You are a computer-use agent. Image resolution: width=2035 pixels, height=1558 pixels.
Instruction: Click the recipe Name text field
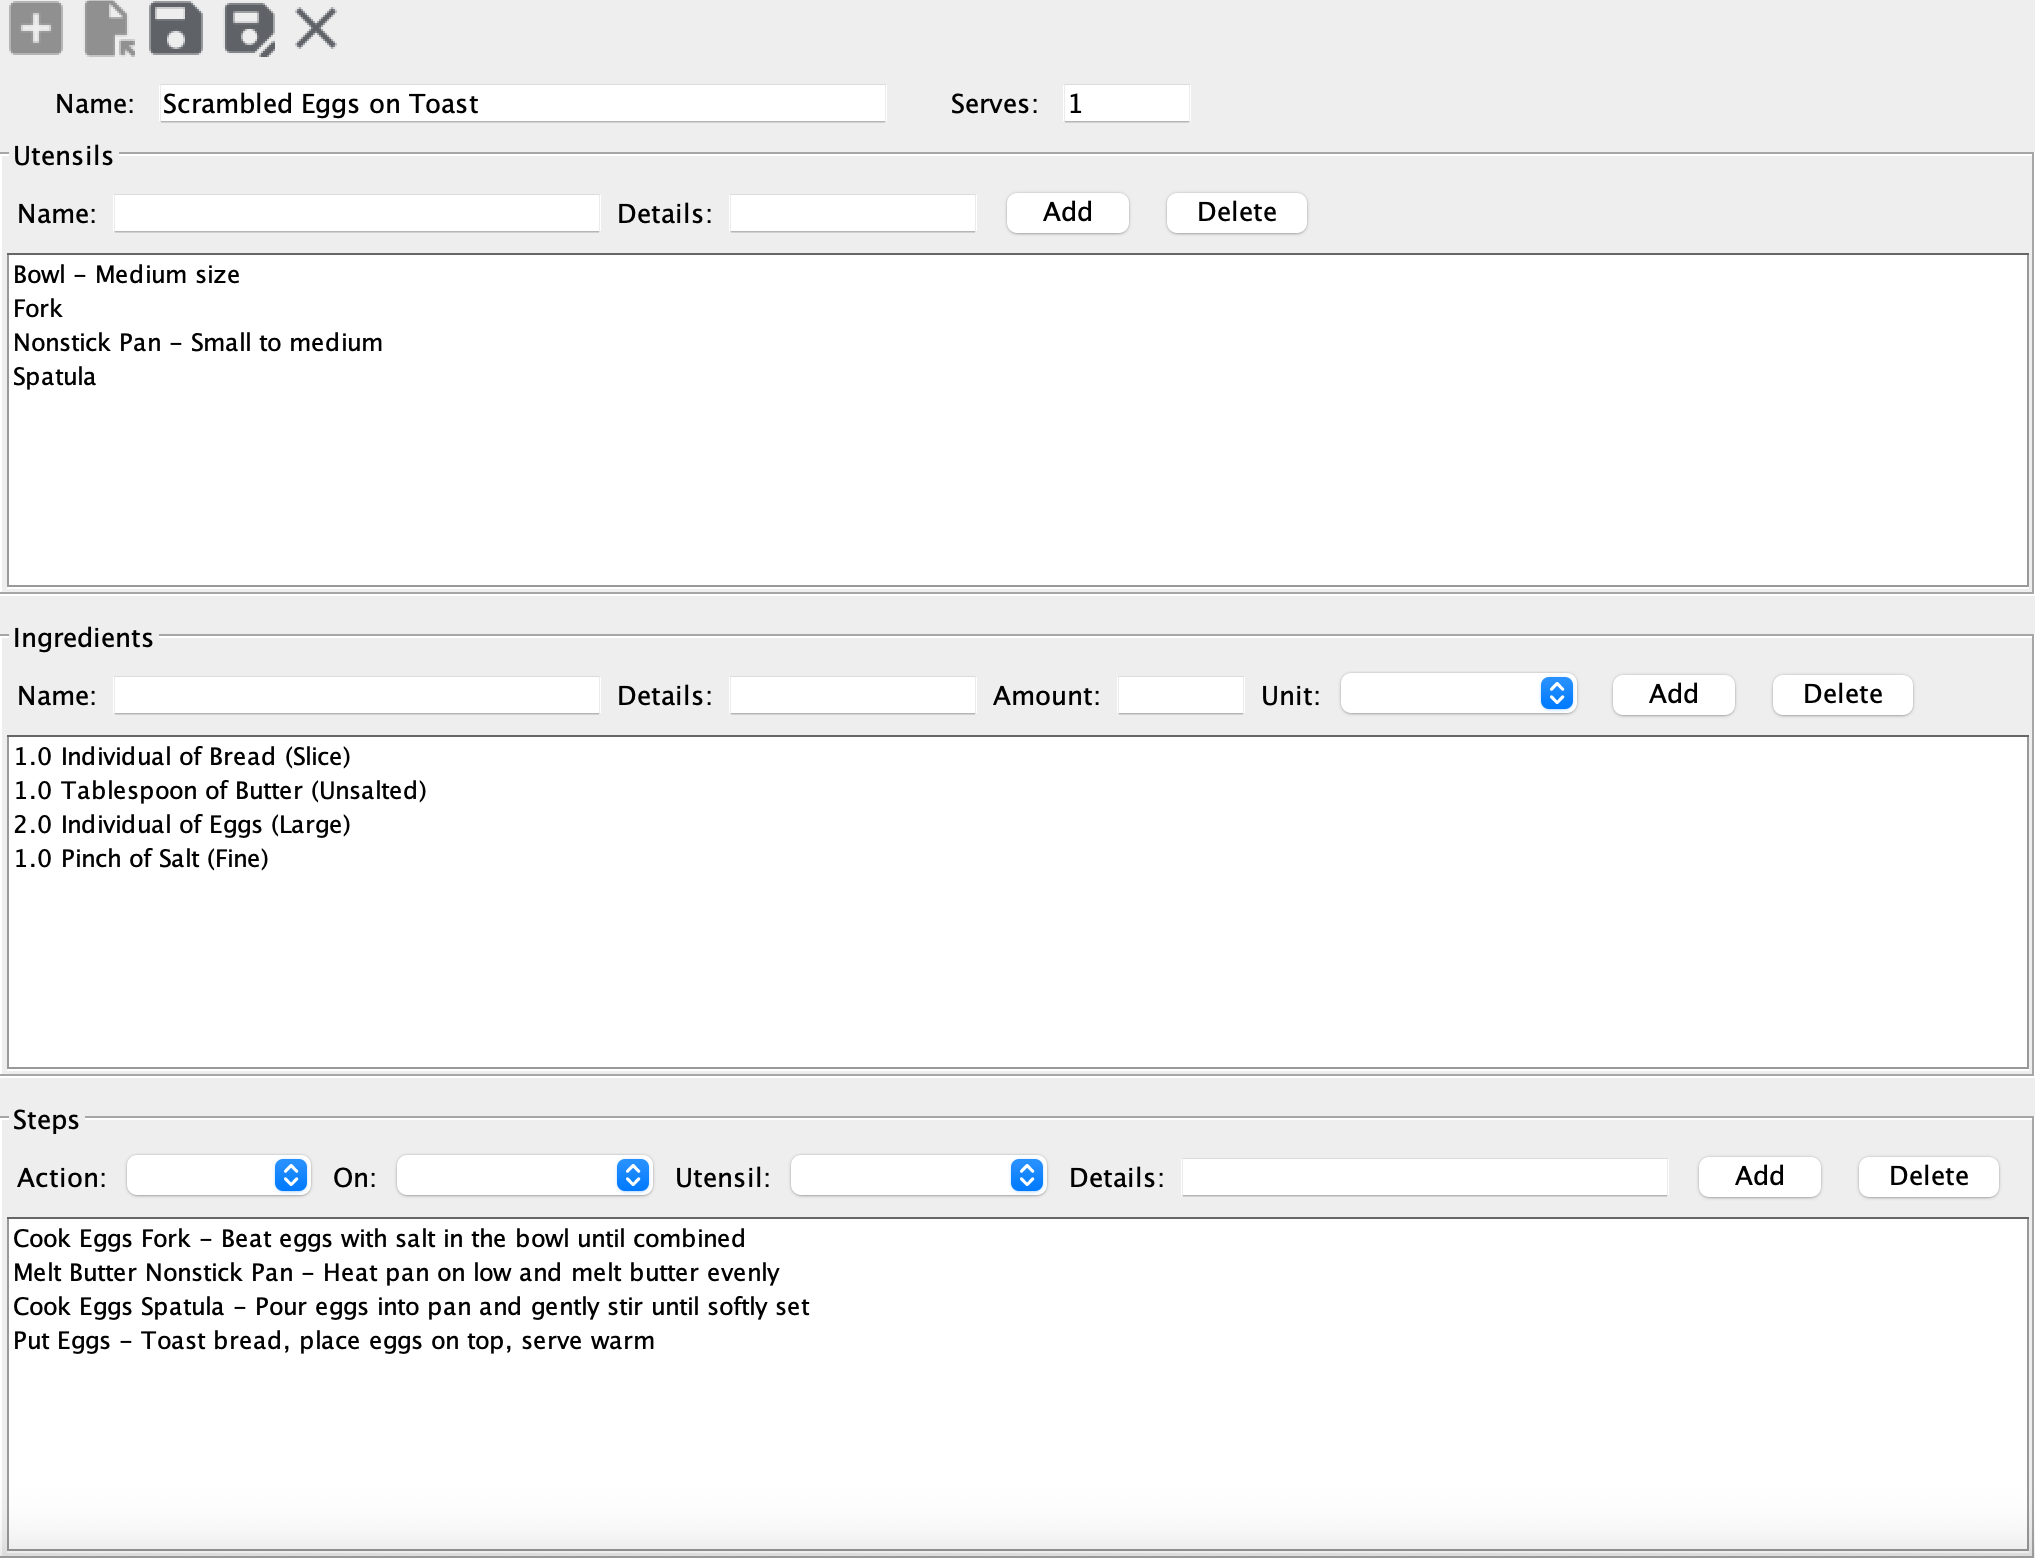(522, 104)
